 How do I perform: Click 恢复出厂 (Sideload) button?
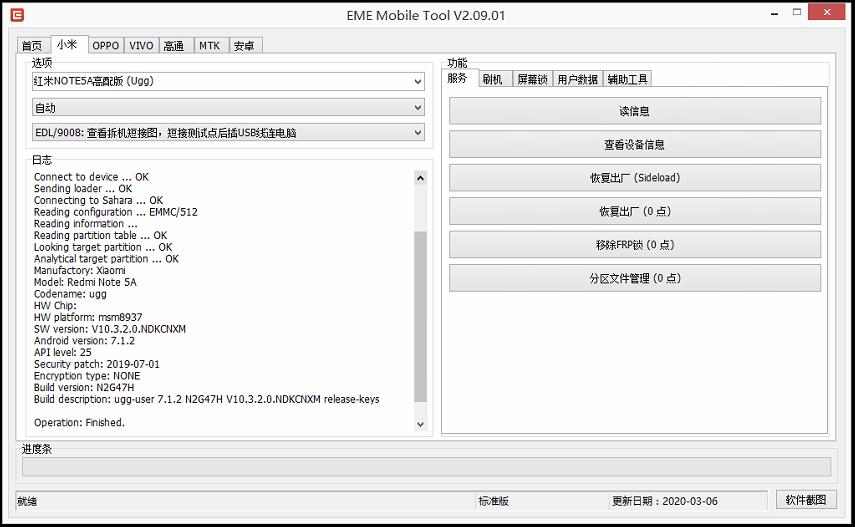point(635,178)
